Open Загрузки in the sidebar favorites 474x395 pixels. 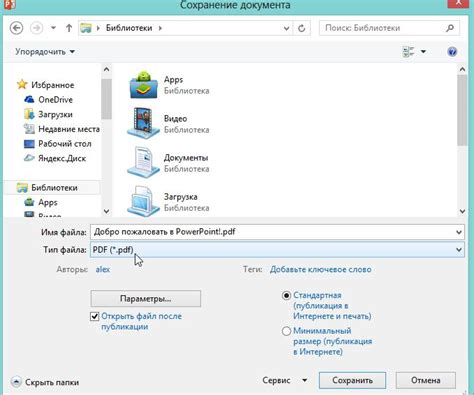pos(55,114)
